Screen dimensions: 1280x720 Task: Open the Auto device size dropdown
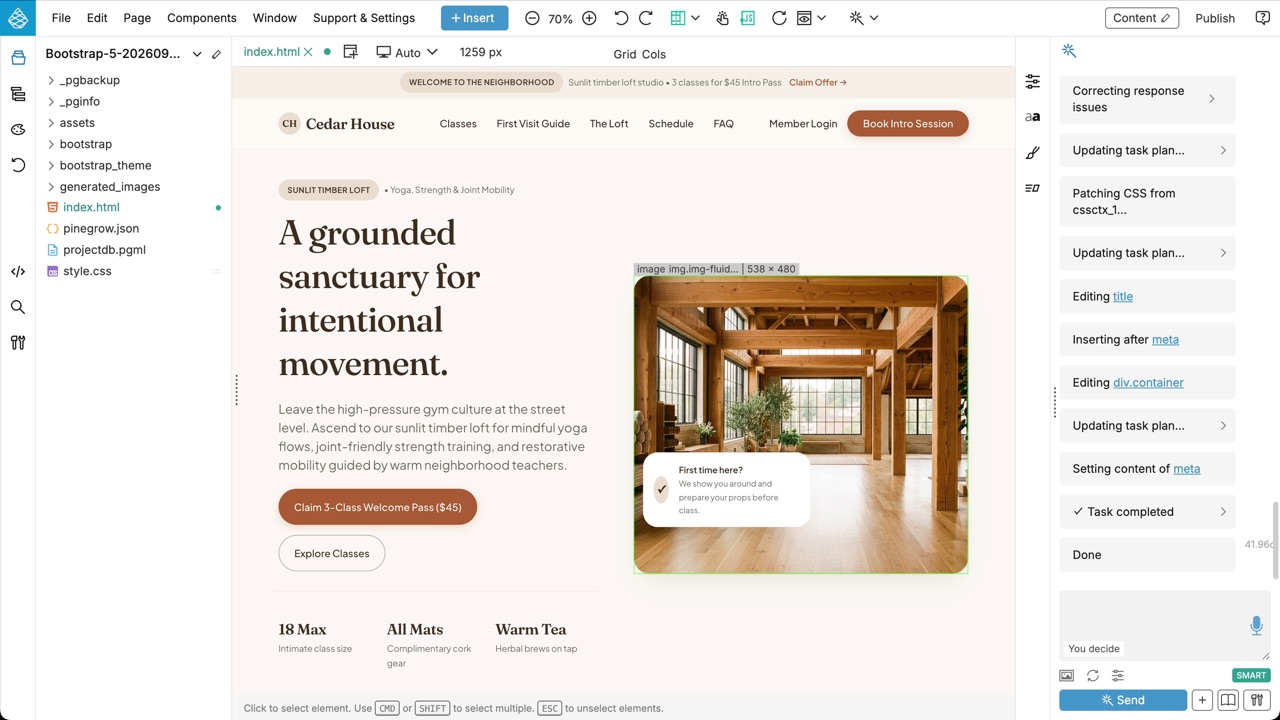(x=407, y=52)
